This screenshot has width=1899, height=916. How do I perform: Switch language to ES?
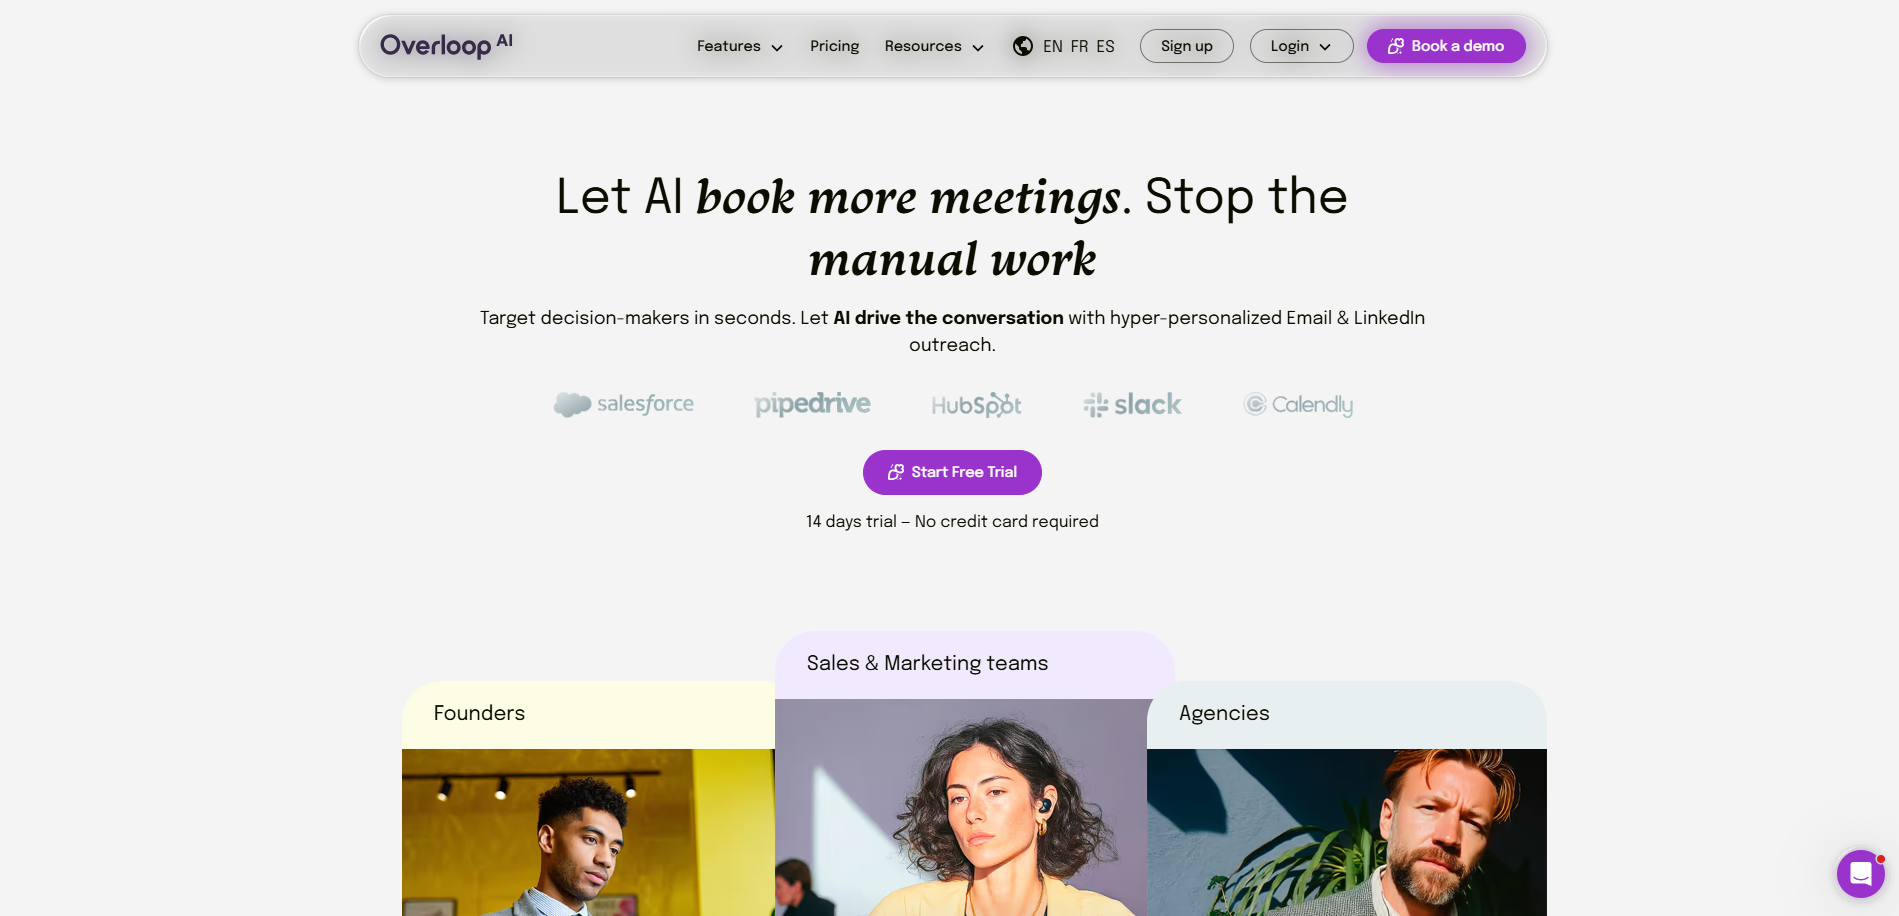coord(1105,46)
